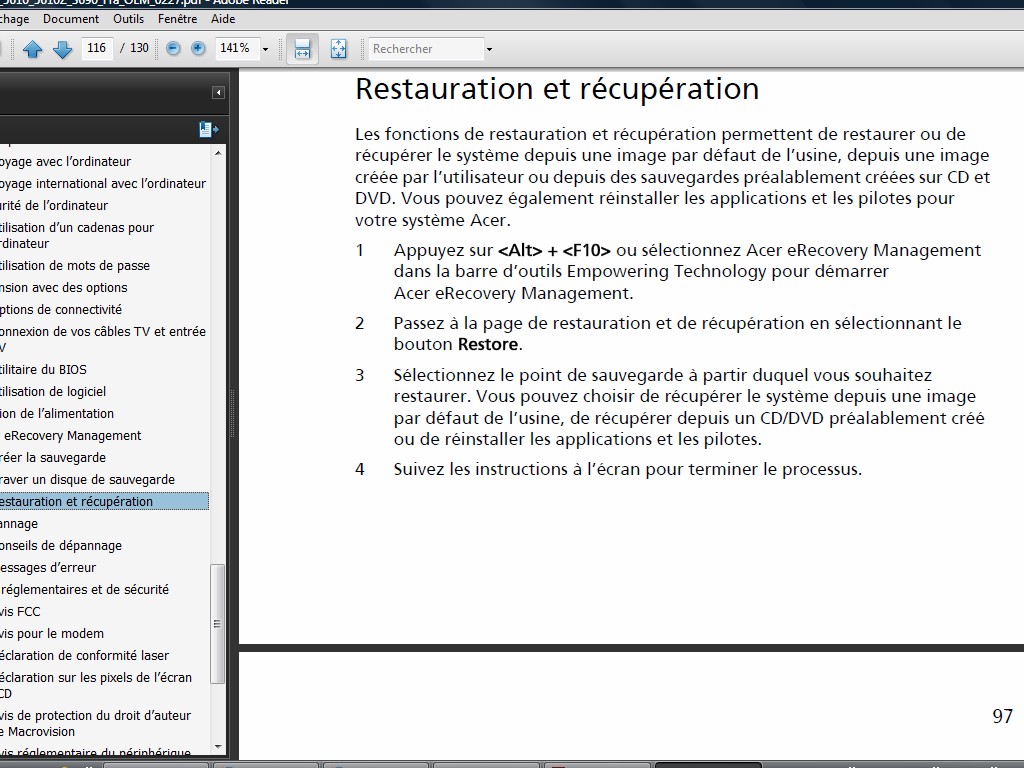Select the Avis FCC bookmark
Image resolution: width=1024 pixels, height=768 pixels.
point(20,612)
